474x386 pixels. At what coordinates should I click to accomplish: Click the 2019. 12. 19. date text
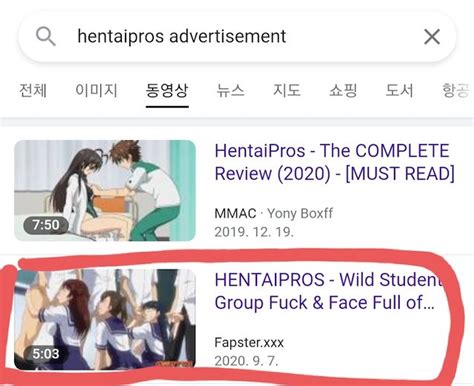pyautogui.click(x=254, y=232)
